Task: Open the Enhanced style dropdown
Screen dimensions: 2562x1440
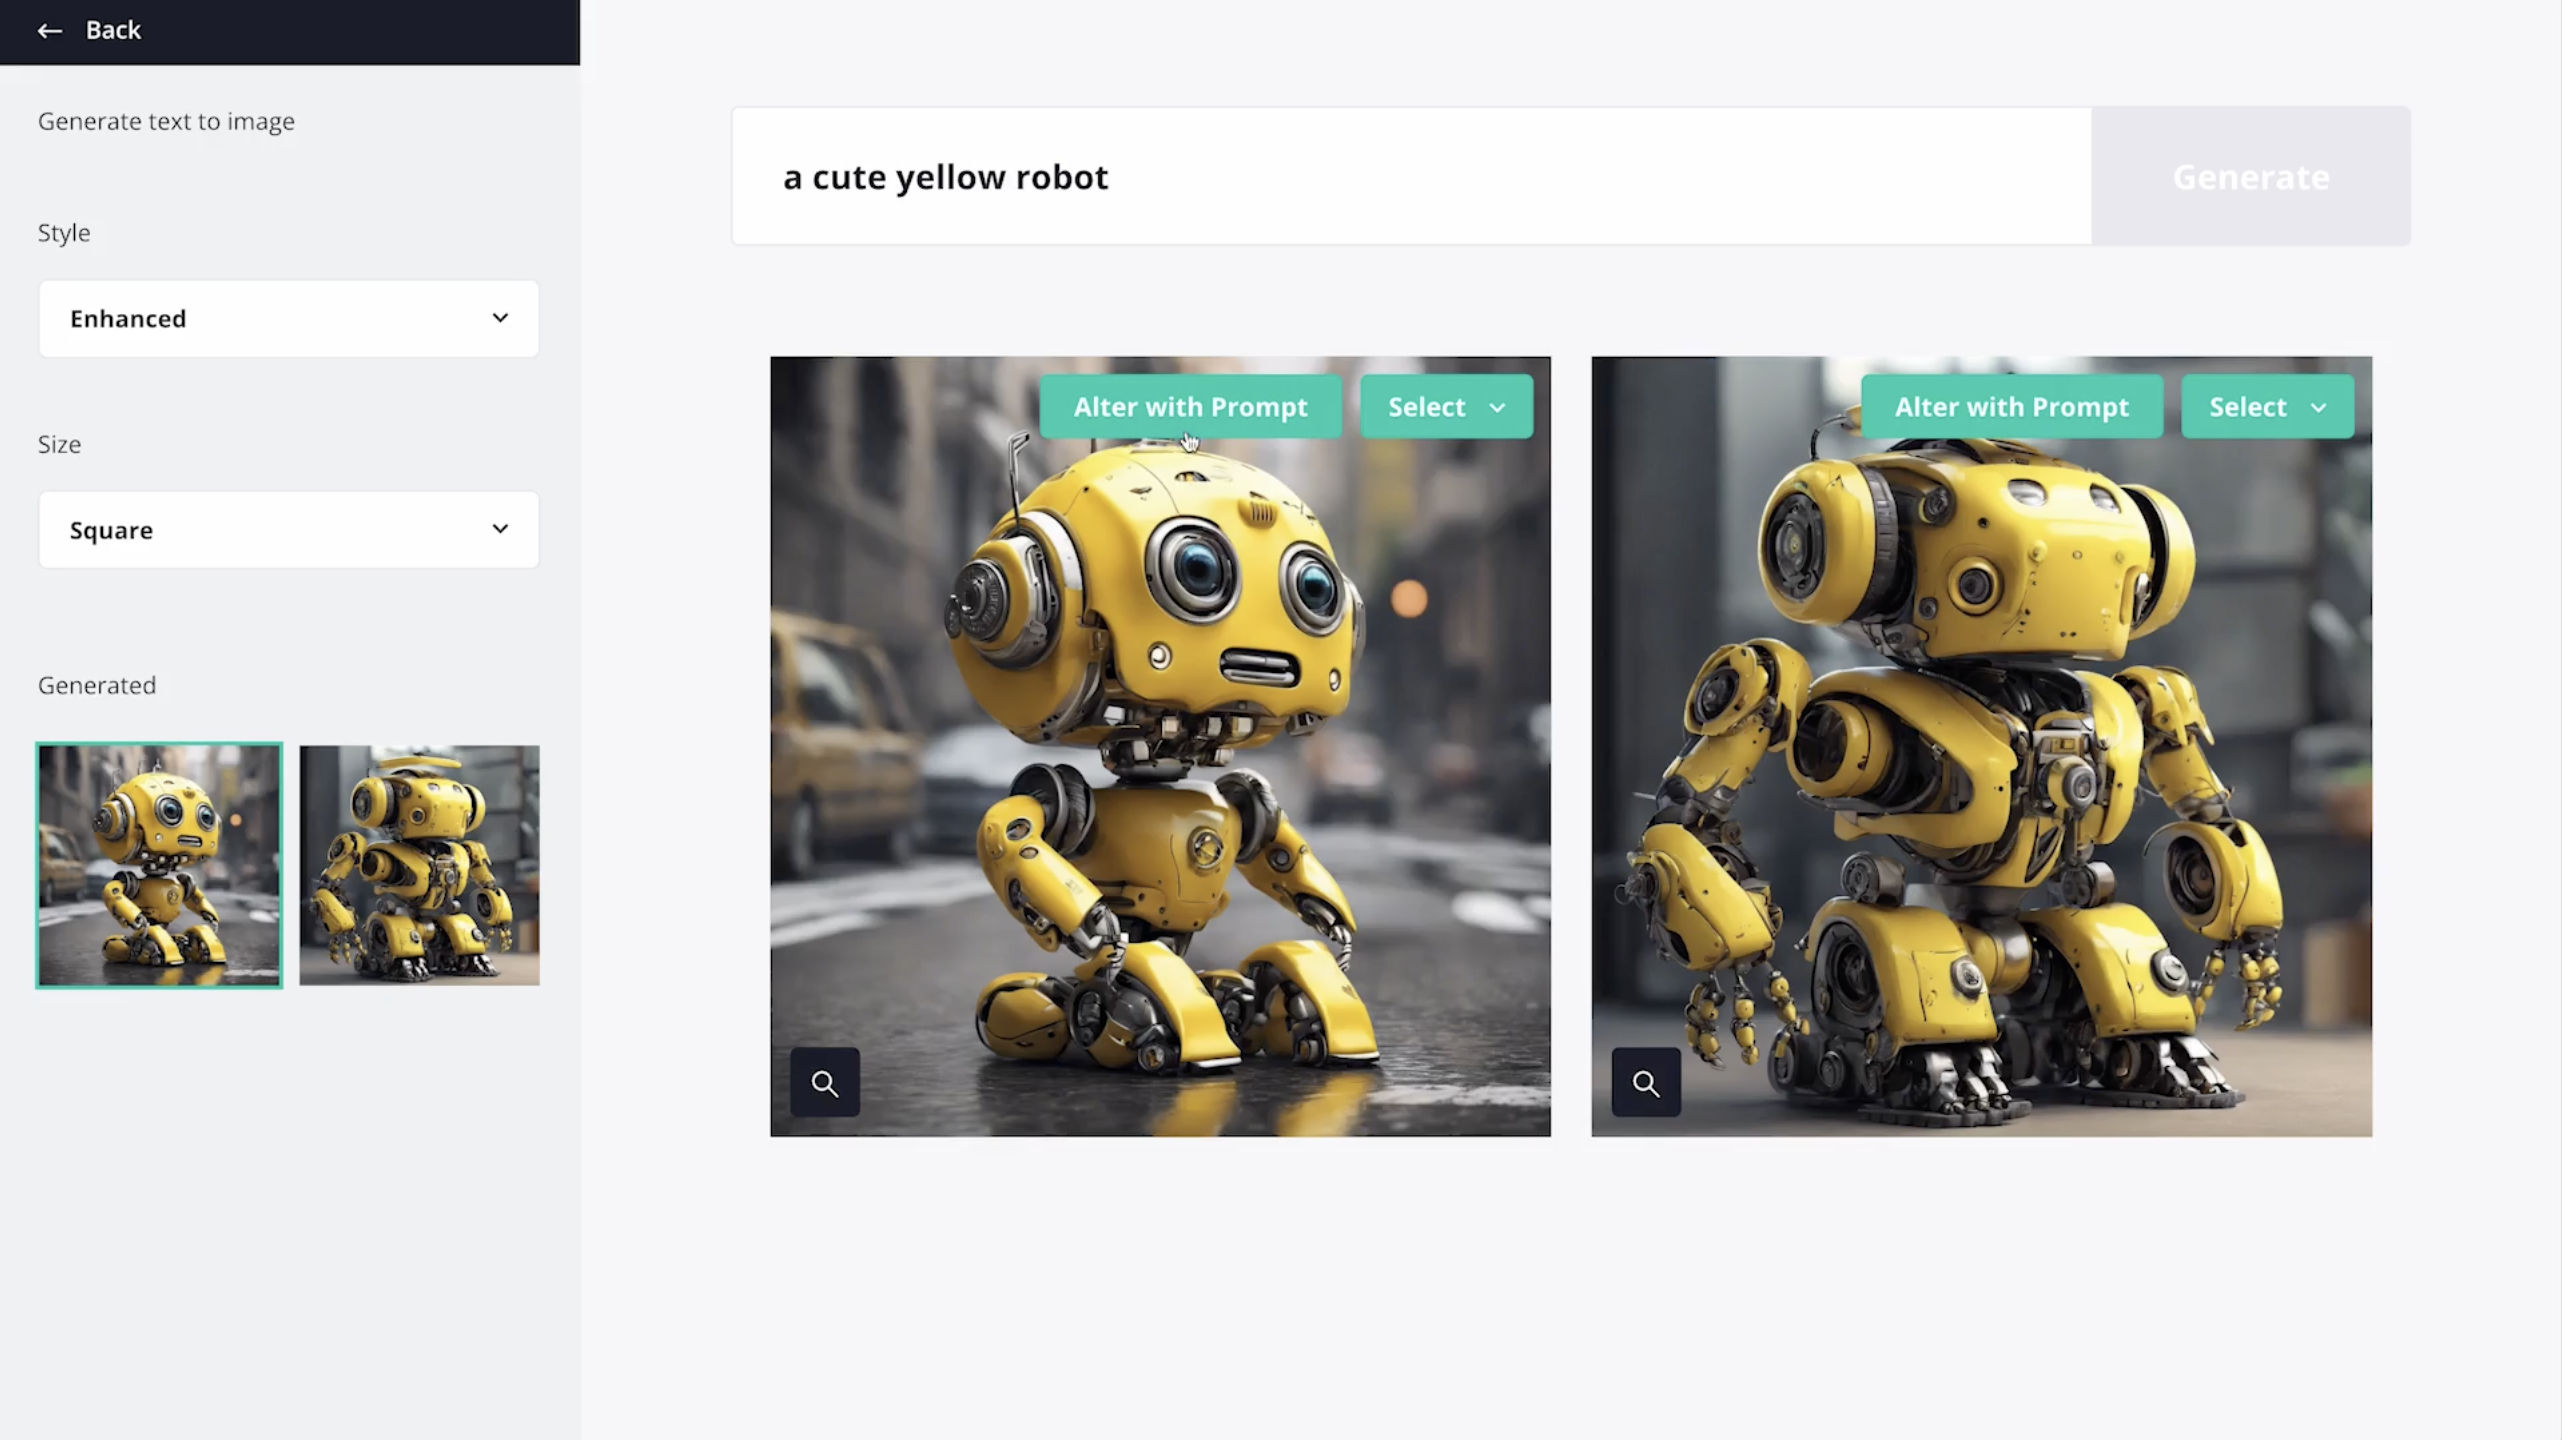Action: click(288, 318)
